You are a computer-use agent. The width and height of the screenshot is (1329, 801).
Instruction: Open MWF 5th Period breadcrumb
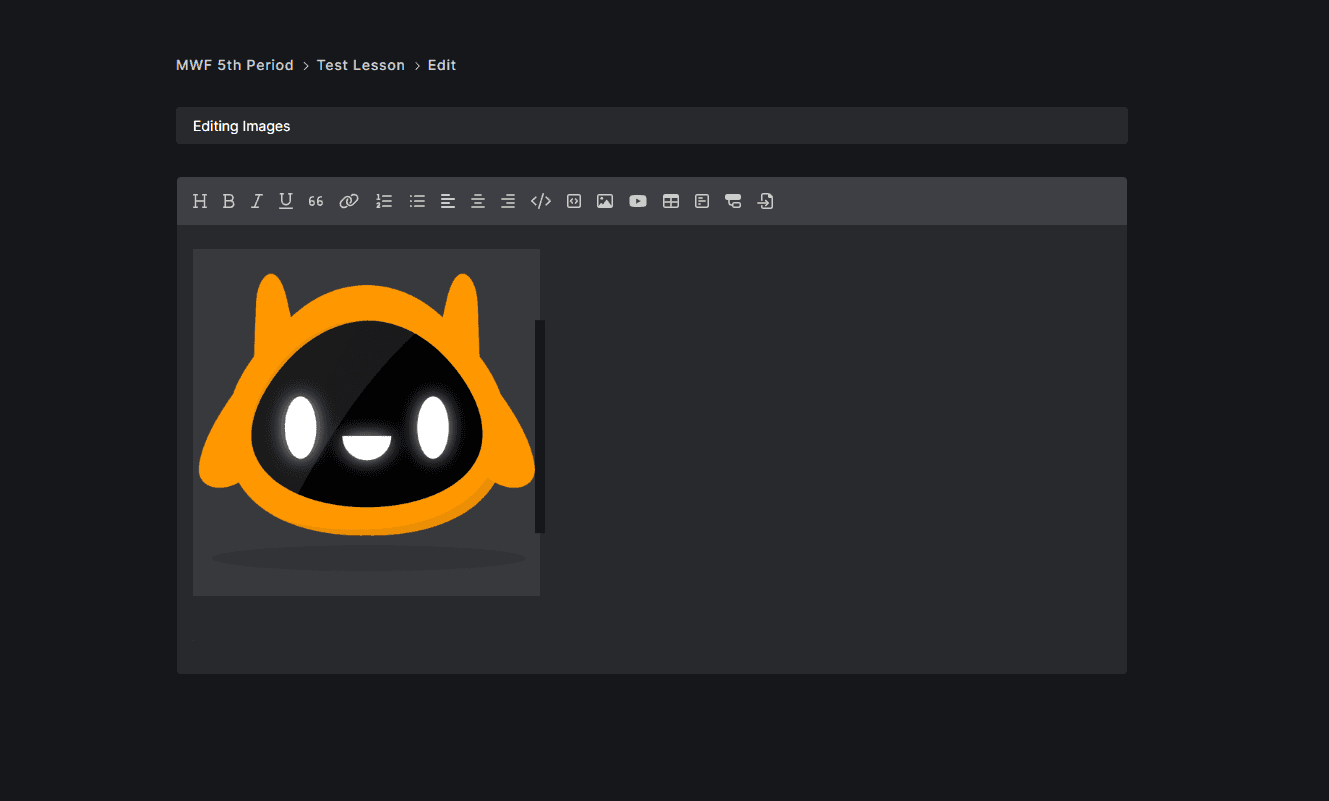pos(235,65)
